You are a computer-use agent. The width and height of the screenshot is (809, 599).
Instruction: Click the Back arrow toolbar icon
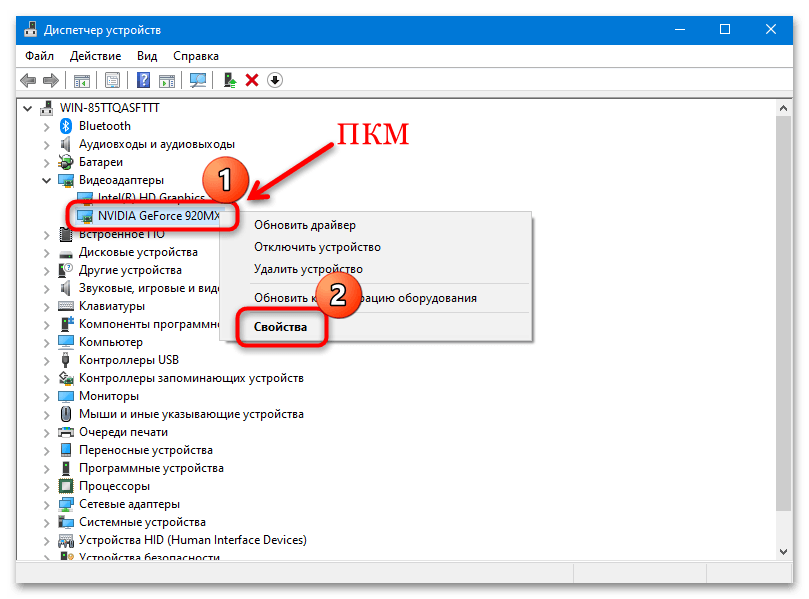27,80
